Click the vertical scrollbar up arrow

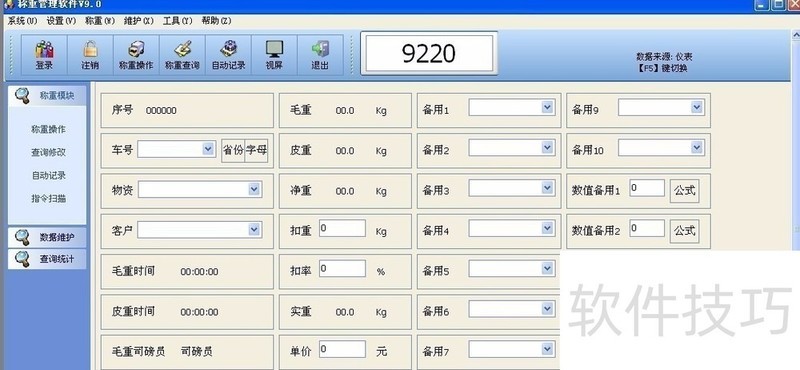pyautogui.click(x=795, y=35)
